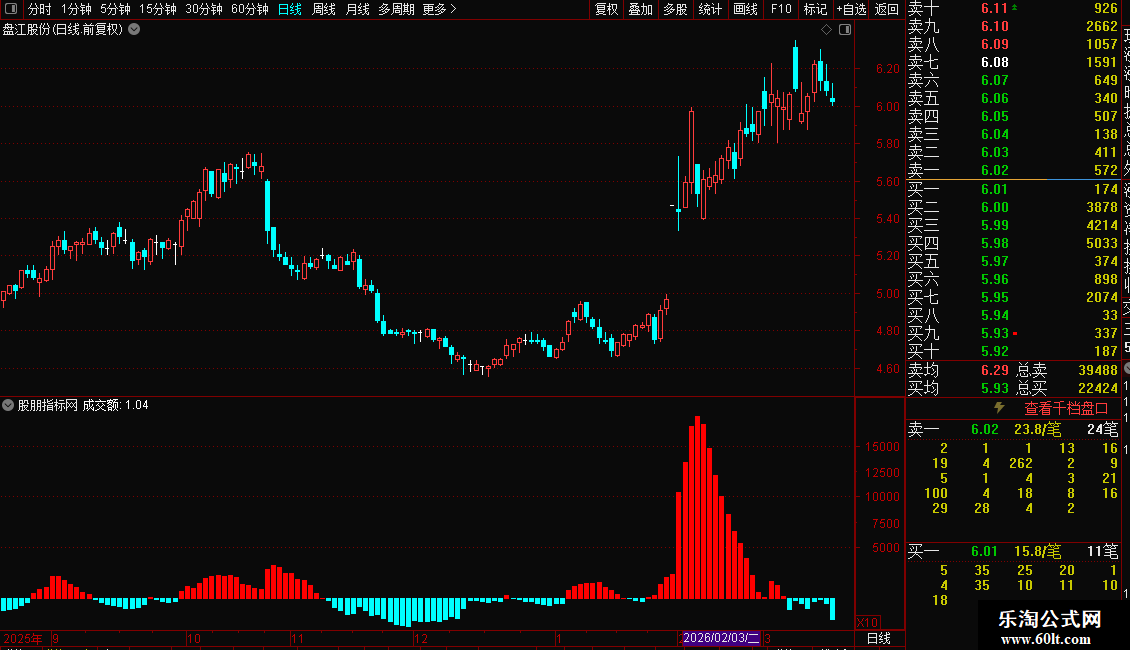Click the 标记 mark button
1130x650 pixels.
coord(815,9)
